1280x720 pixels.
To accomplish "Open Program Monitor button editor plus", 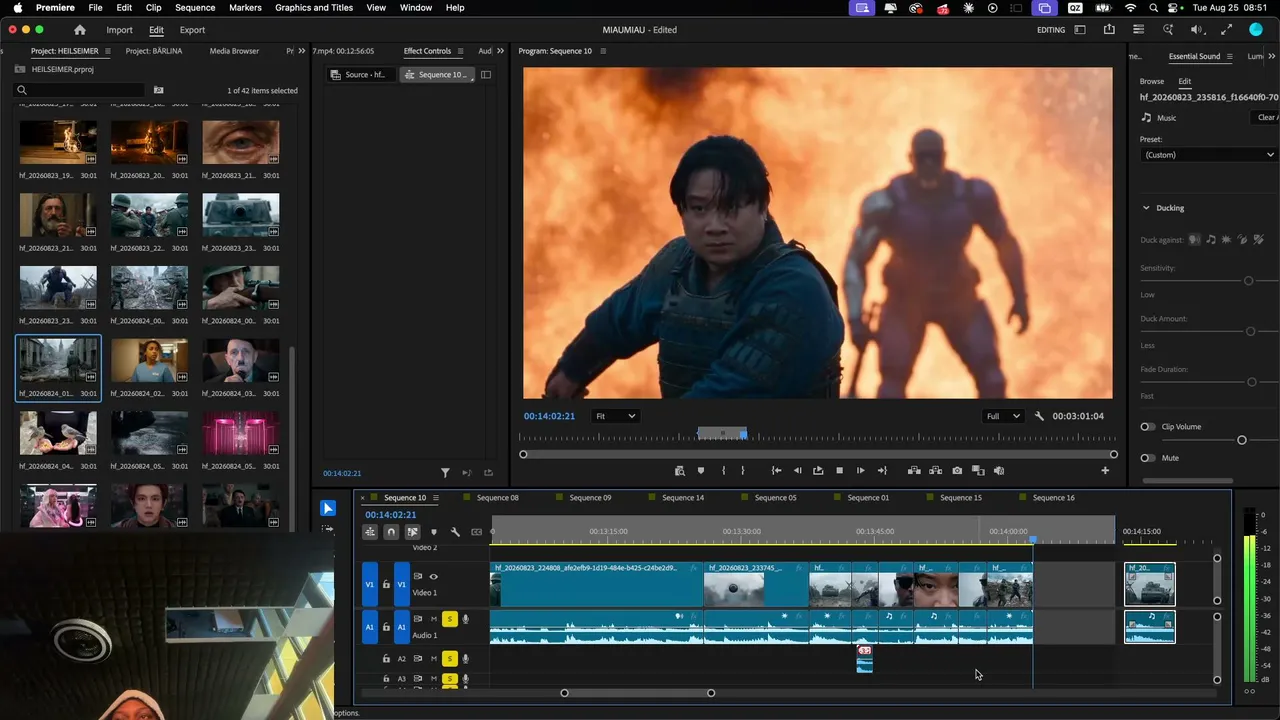I will [1105, 470].
